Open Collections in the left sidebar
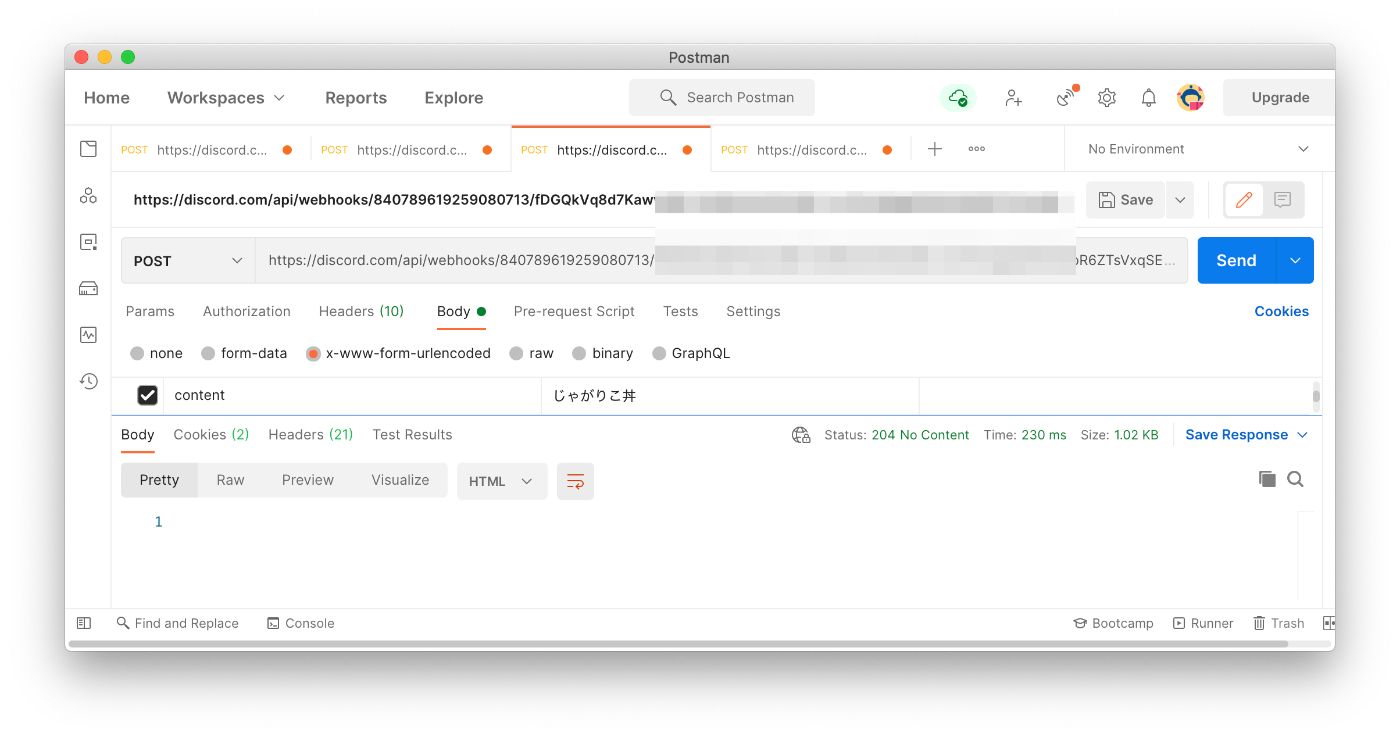The width and height of the screenshot is (1400, 737). tap(88, 149)
